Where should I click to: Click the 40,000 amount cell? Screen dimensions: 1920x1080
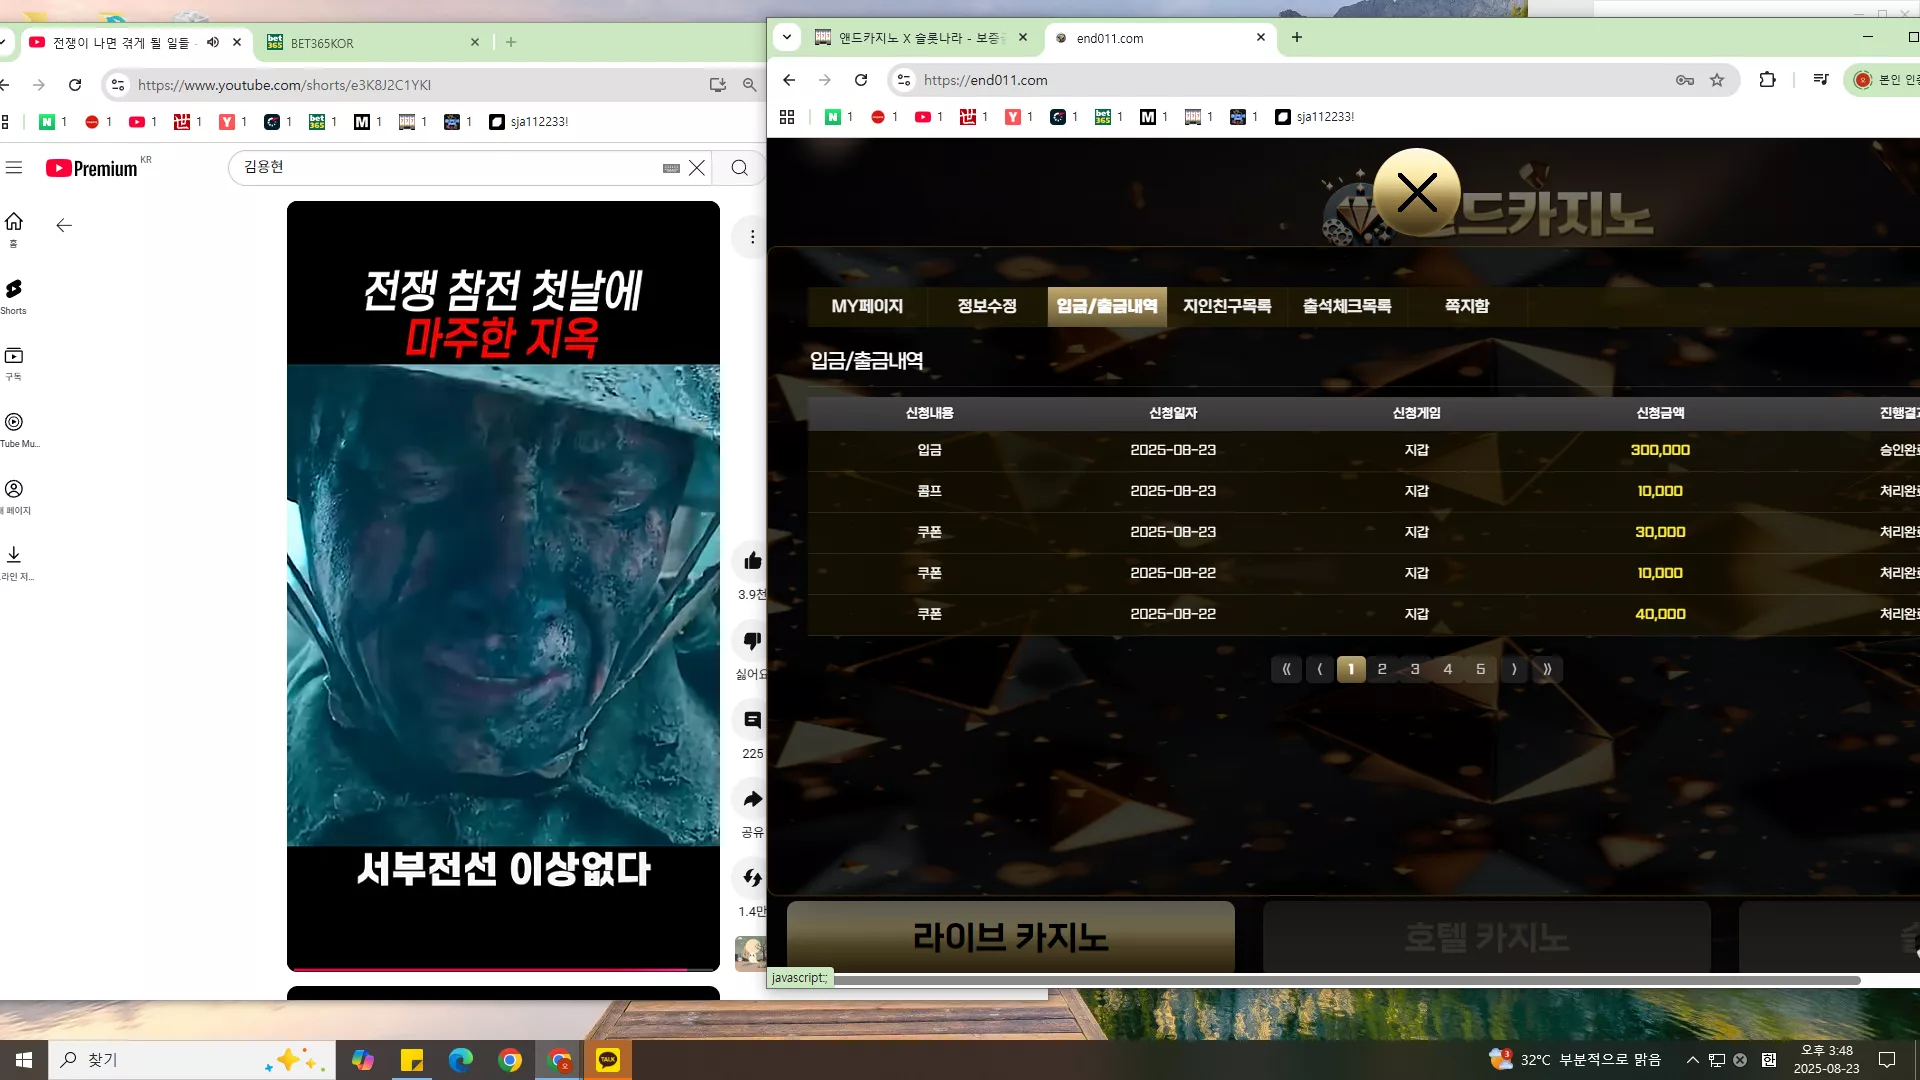(1660, 614)
